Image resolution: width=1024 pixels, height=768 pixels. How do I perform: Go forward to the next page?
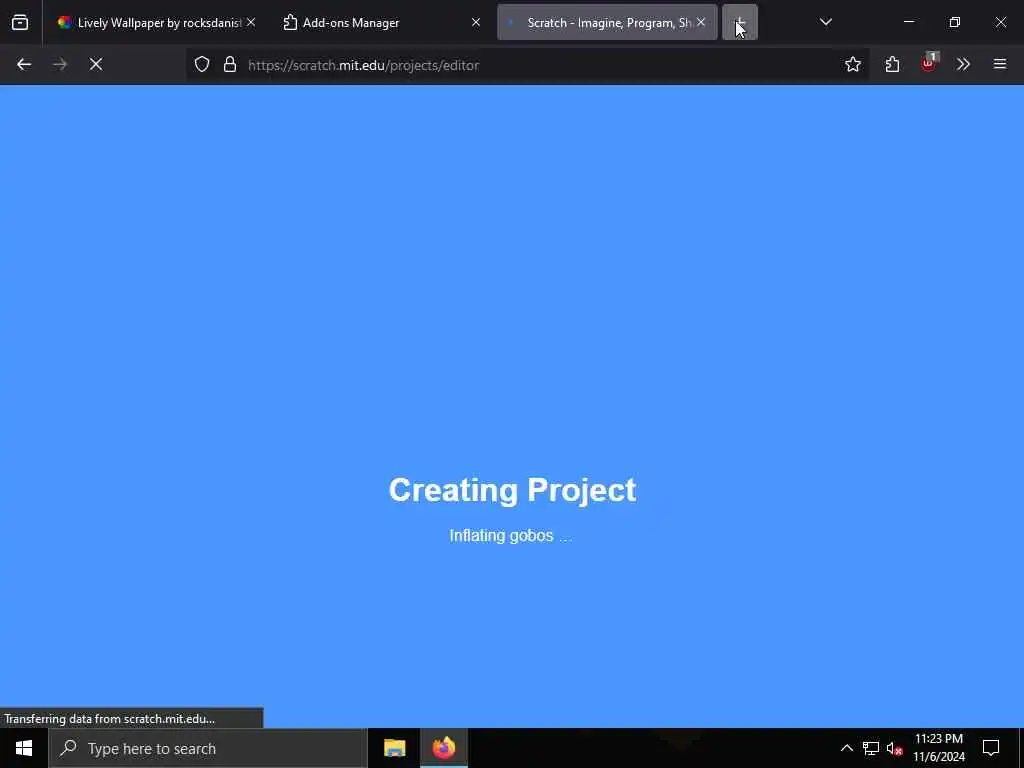point(59,65)
